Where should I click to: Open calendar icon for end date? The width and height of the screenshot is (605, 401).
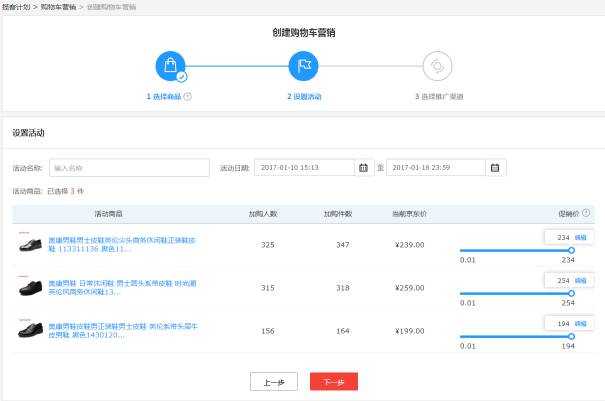[x=495, y=167]
